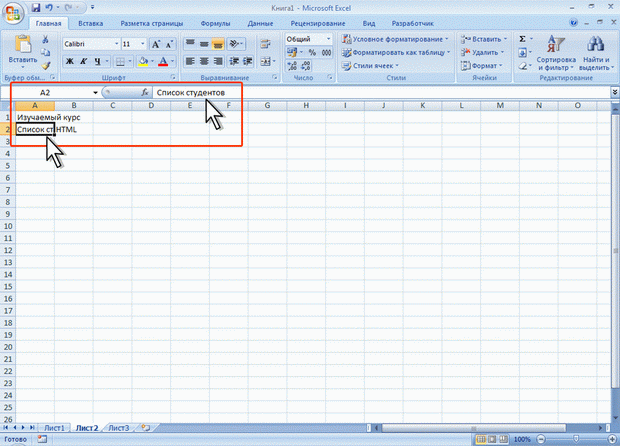Open the Разработчик tab

coord(412,23)
